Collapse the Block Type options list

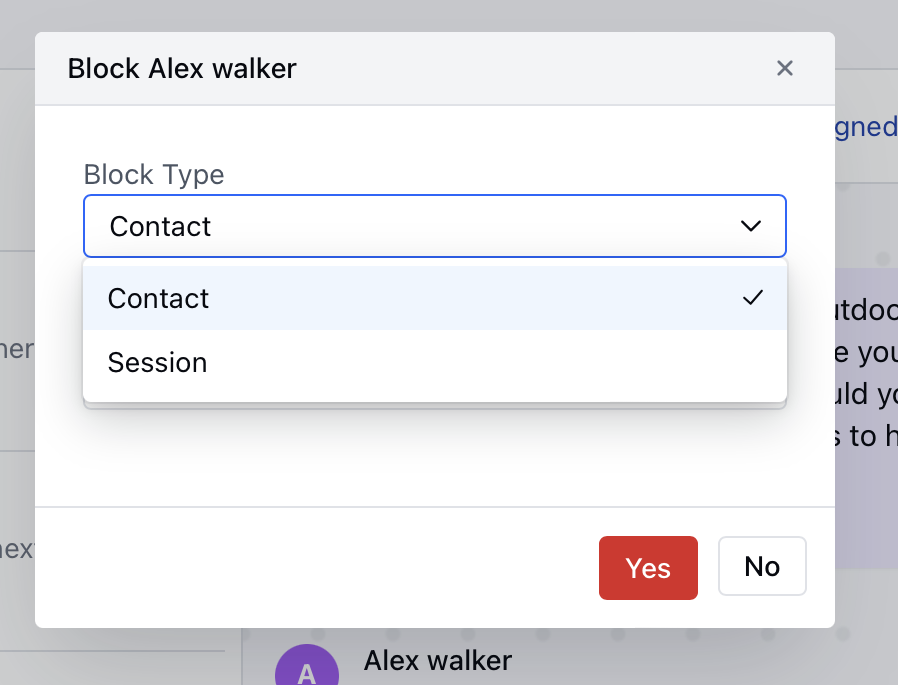point(751,226)
